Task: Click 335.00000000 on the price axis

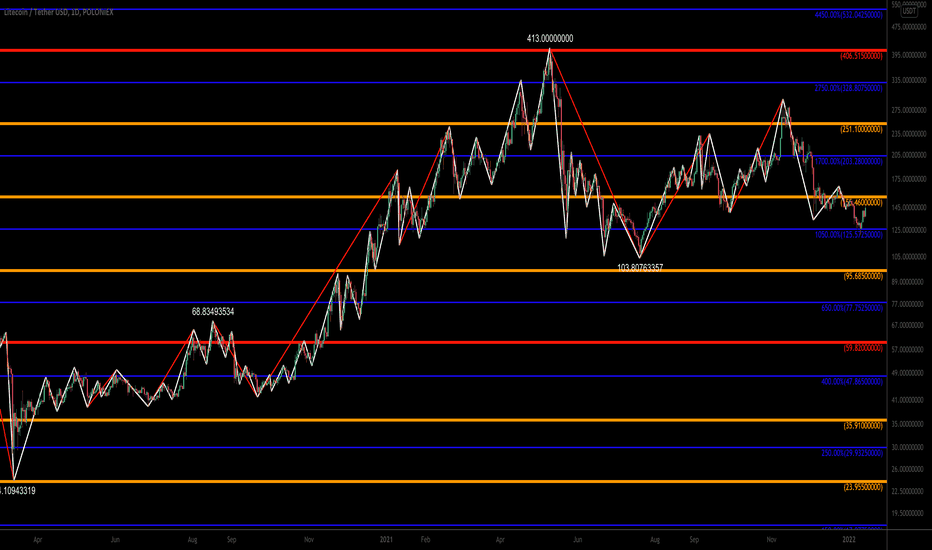Action: click(x=909, y=80)
